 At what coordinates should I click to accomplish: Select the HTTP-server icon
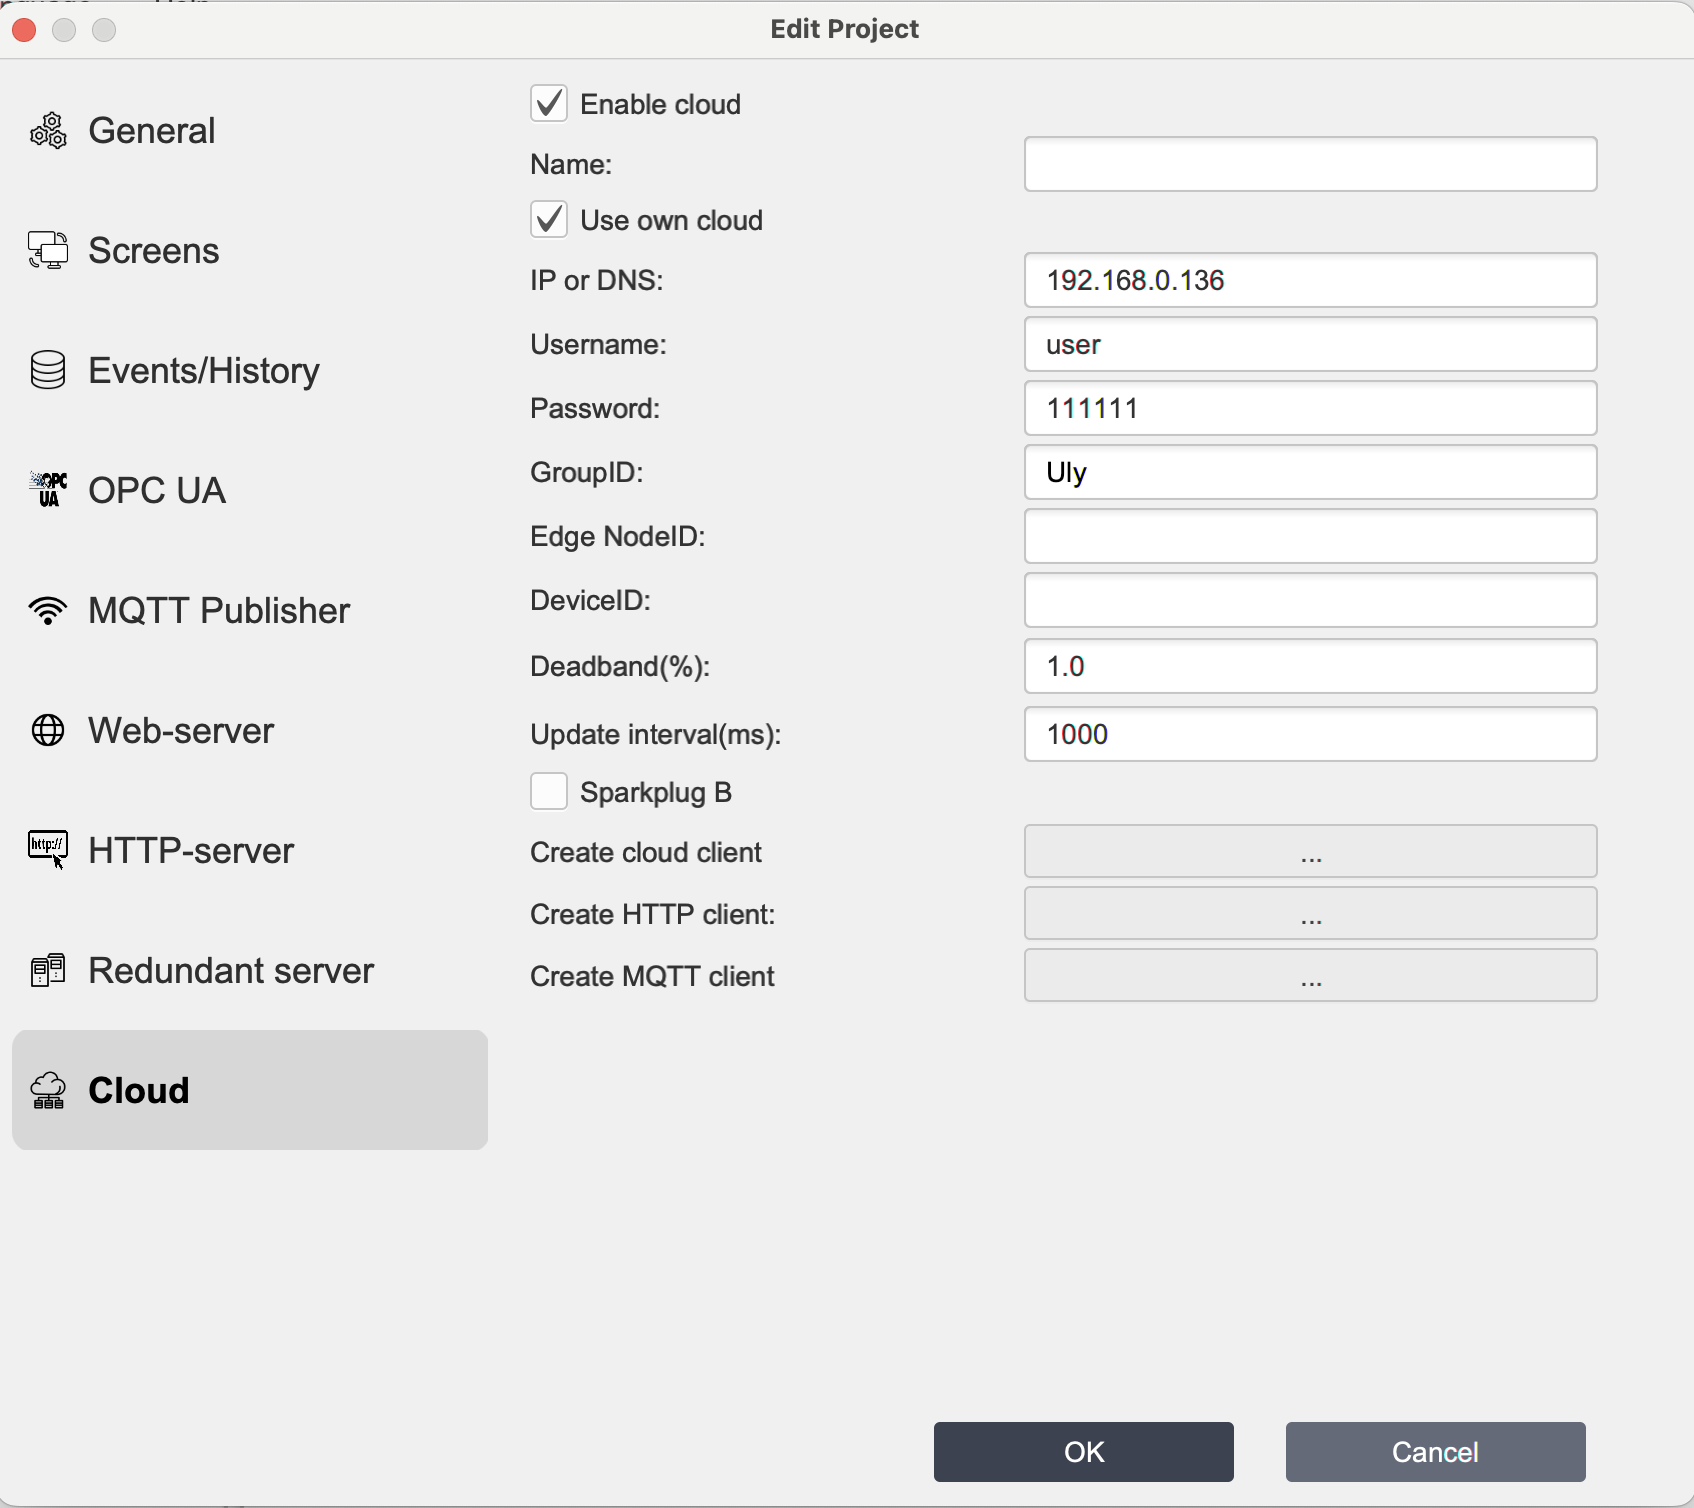[x=48, y=850]
